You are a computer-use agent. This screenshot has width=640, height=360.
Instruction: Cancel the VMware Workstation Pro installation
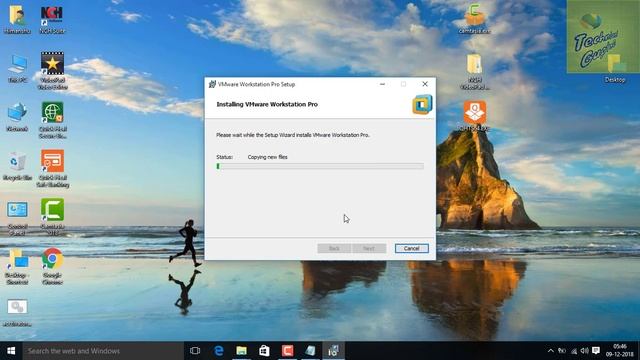pos(411,248)
